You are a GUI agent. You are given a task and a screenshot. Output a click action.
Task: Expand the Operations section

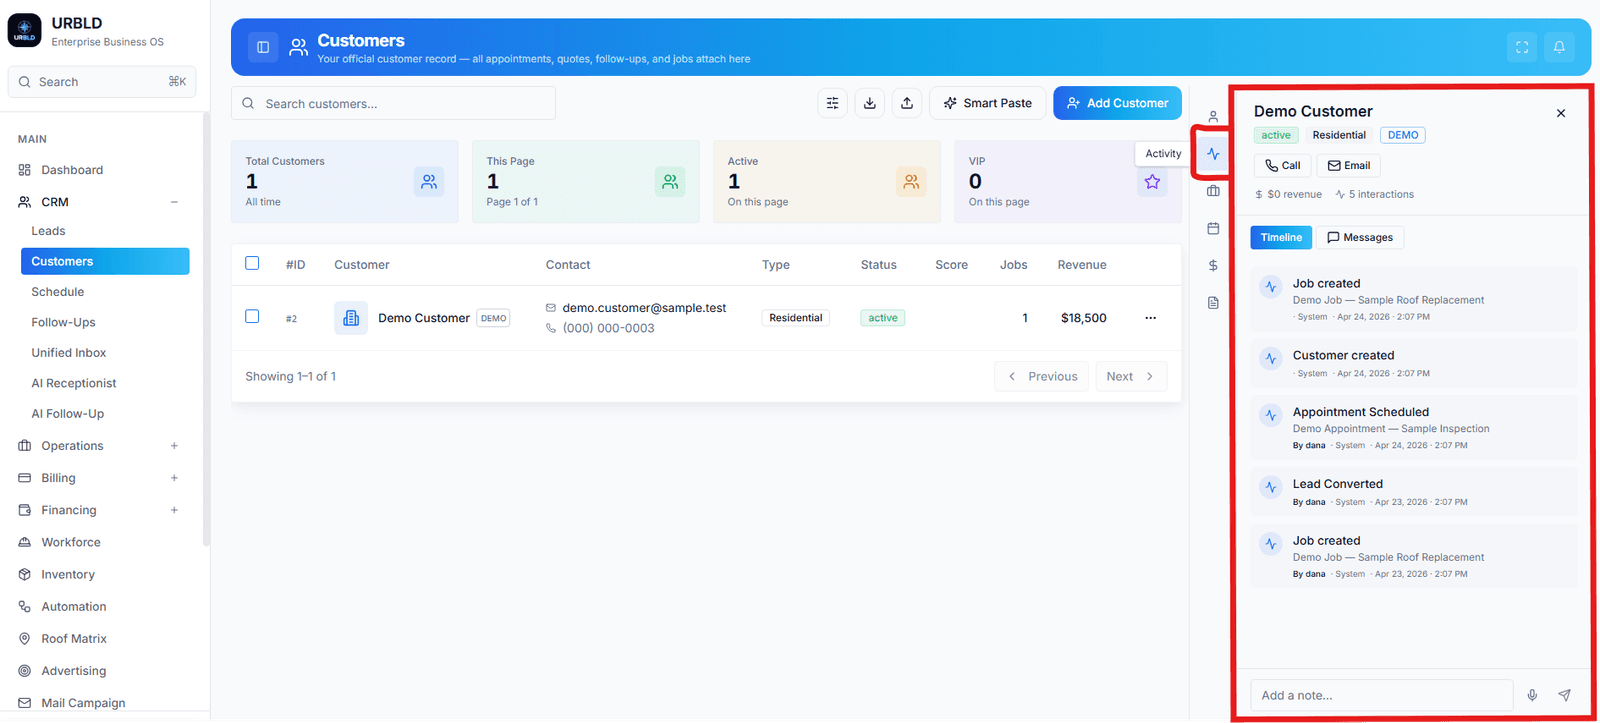(174, 446)
